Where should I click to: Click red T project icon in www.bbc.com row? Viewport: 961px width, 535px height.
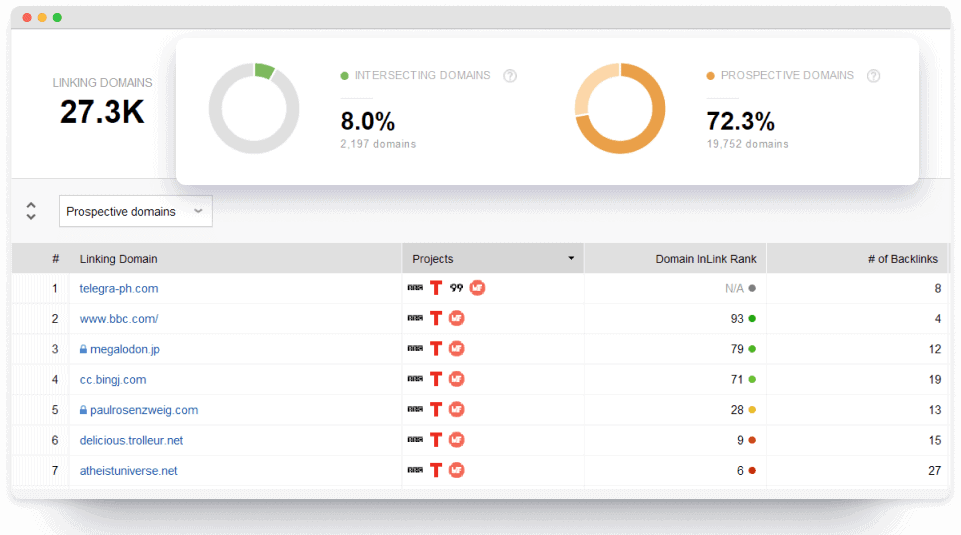click(436, 319)
